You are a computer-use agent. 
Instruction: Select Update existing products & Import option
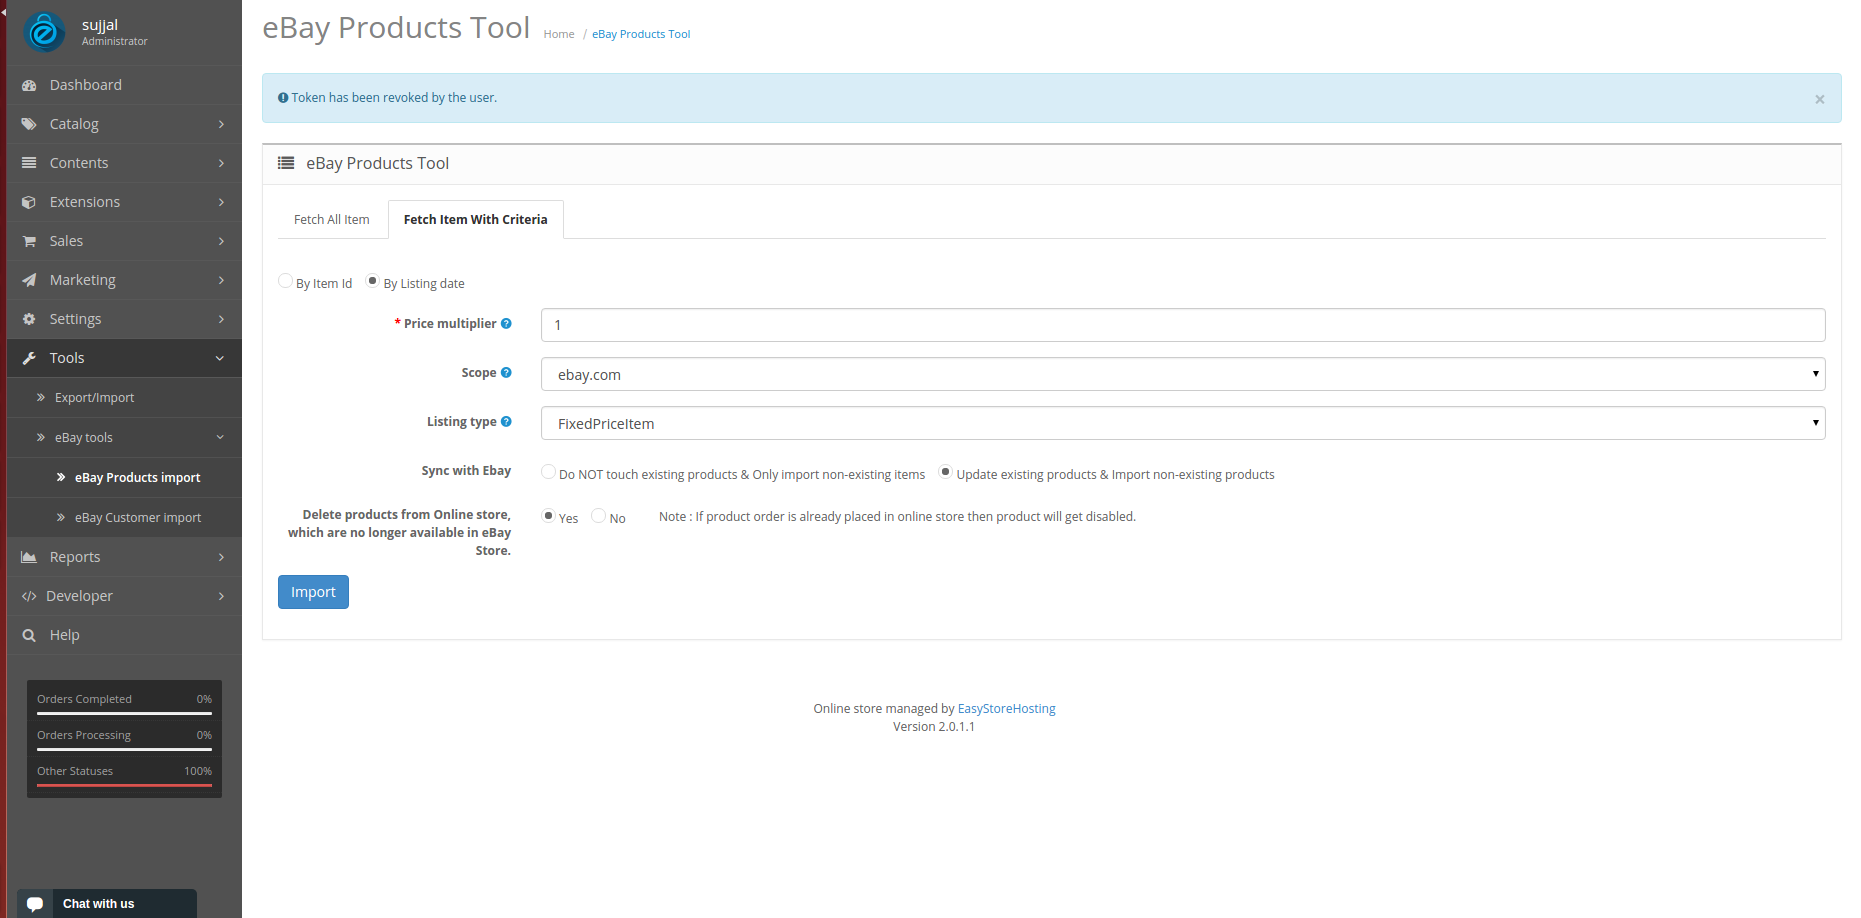point(945,472)
